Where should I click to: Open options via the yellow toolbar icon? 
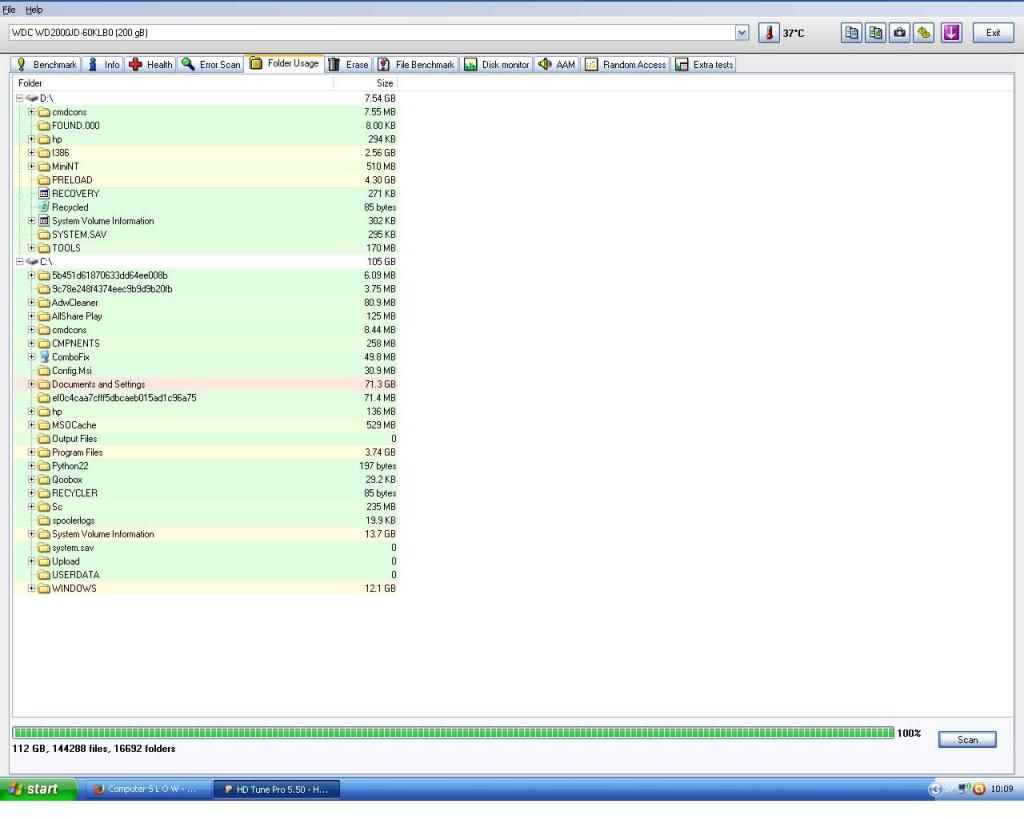(924, 33)
